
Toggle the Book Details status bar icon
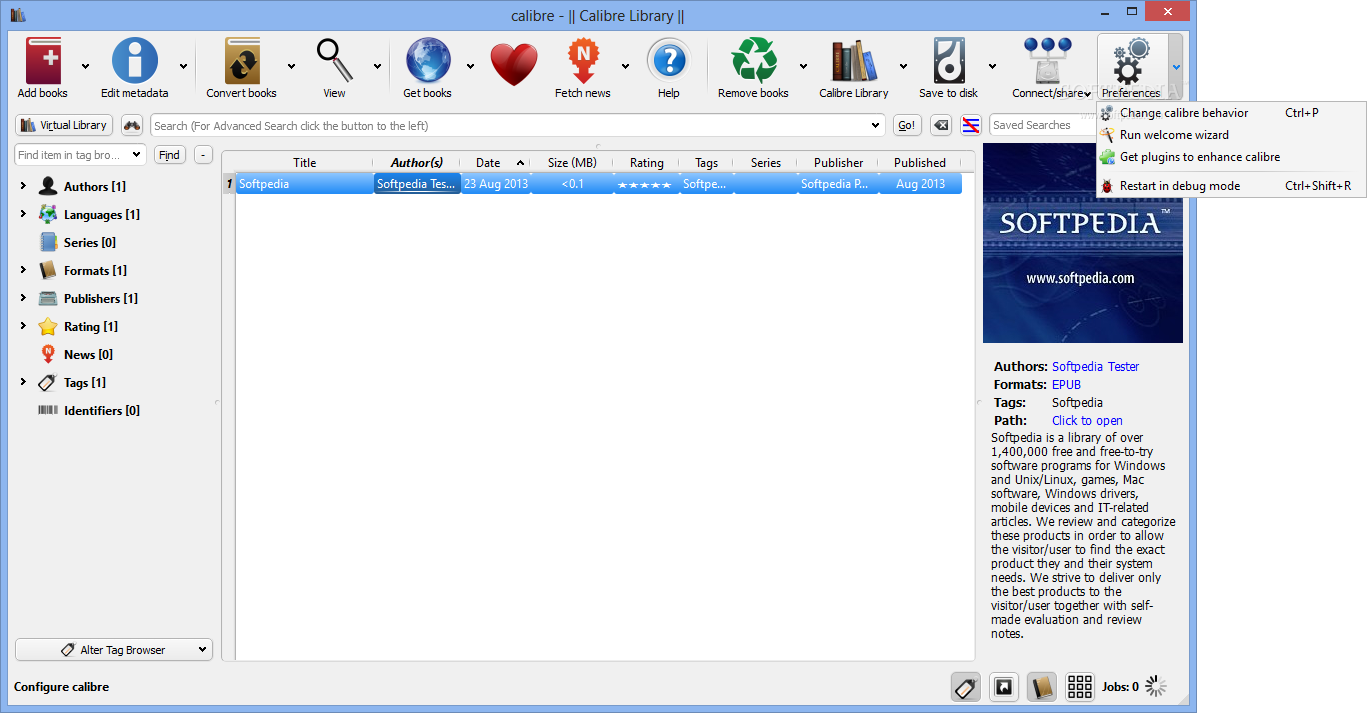point(1042,687)
